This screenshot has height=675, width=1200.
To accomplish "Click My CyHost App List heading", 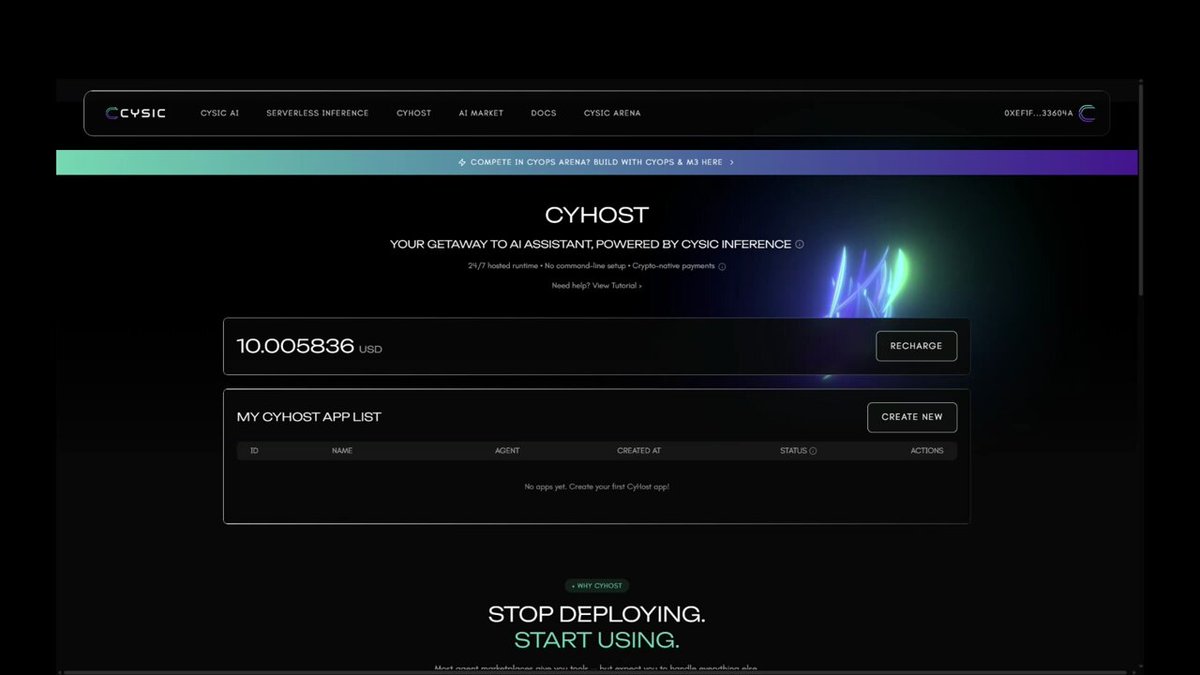I will click(x=309, y=417).
